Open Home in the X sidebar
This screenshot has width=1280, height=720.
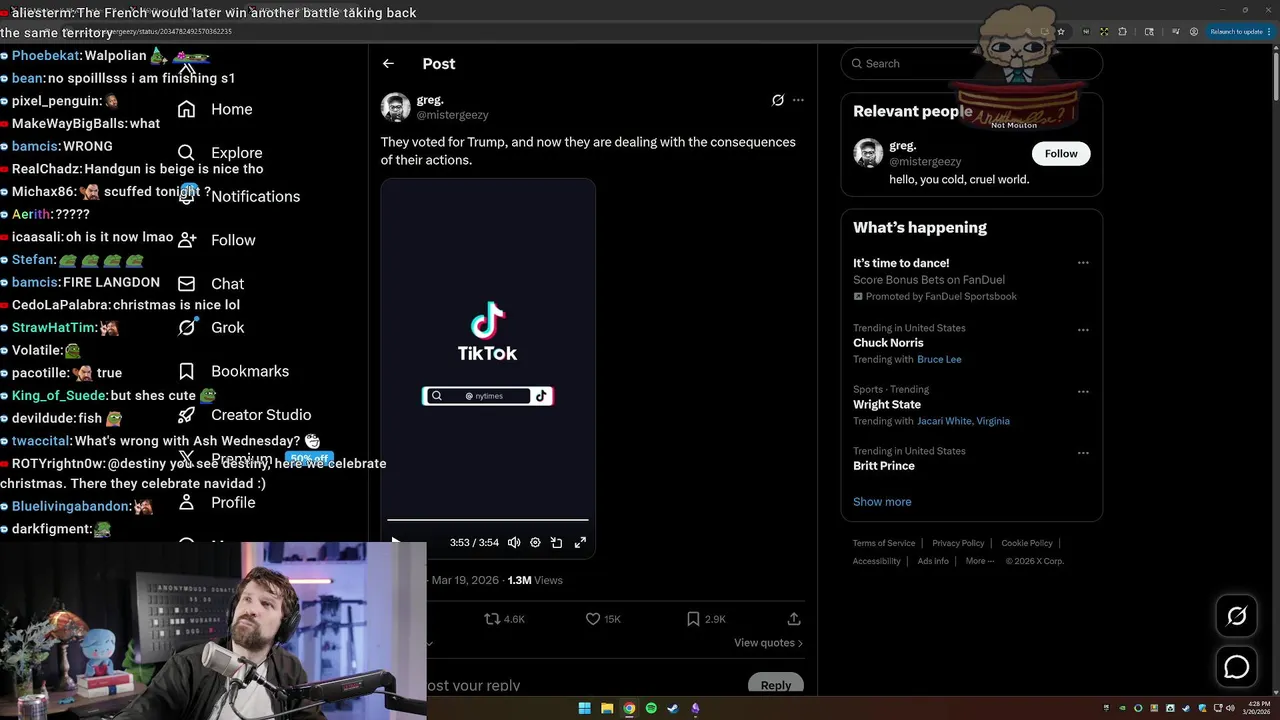point(215,109)
